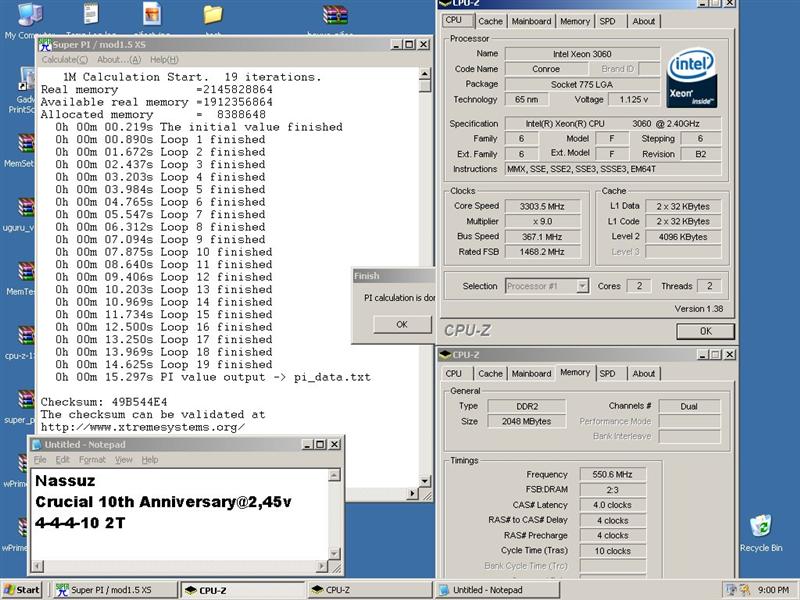Open the super_pi archive desktop icon
The width and height of the screenshot is (800, 600).
pos(24,401)
